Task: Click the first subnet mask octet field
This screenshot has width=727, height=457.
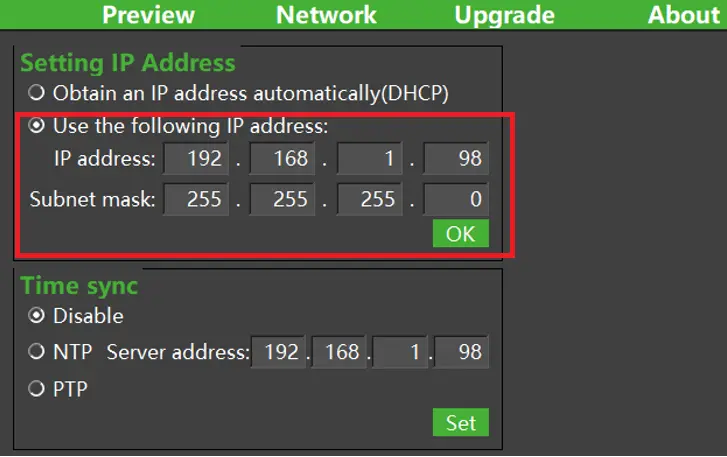Action: 196,199
